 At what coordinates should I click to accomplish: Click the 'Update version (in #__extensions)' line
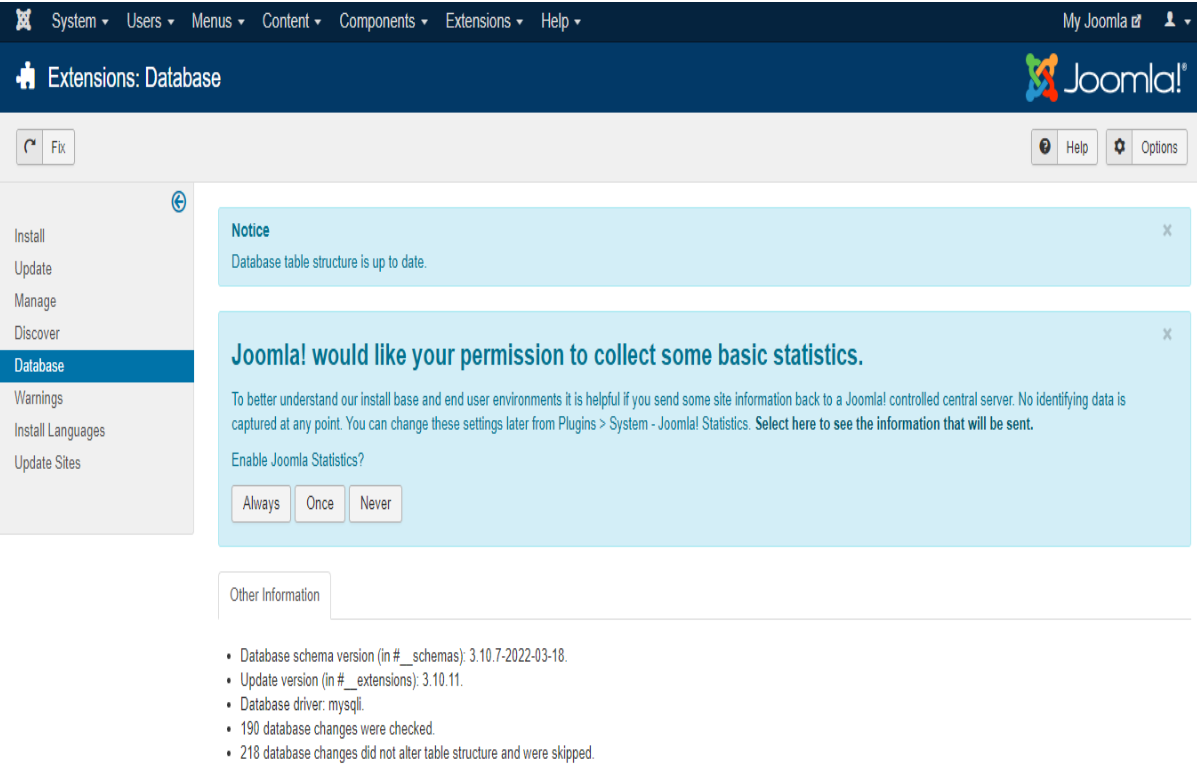(351, 680)
